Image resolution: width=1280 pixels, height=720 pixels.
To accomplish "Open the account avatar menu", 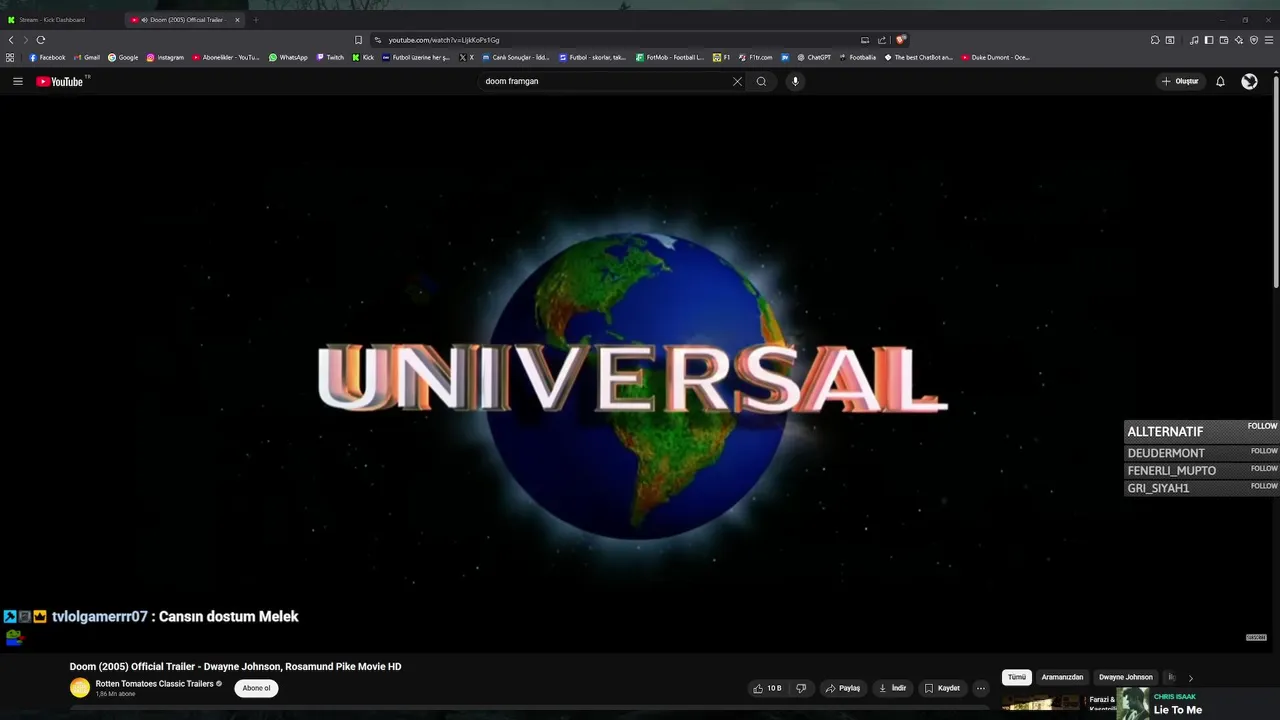I will (1249, 81).
